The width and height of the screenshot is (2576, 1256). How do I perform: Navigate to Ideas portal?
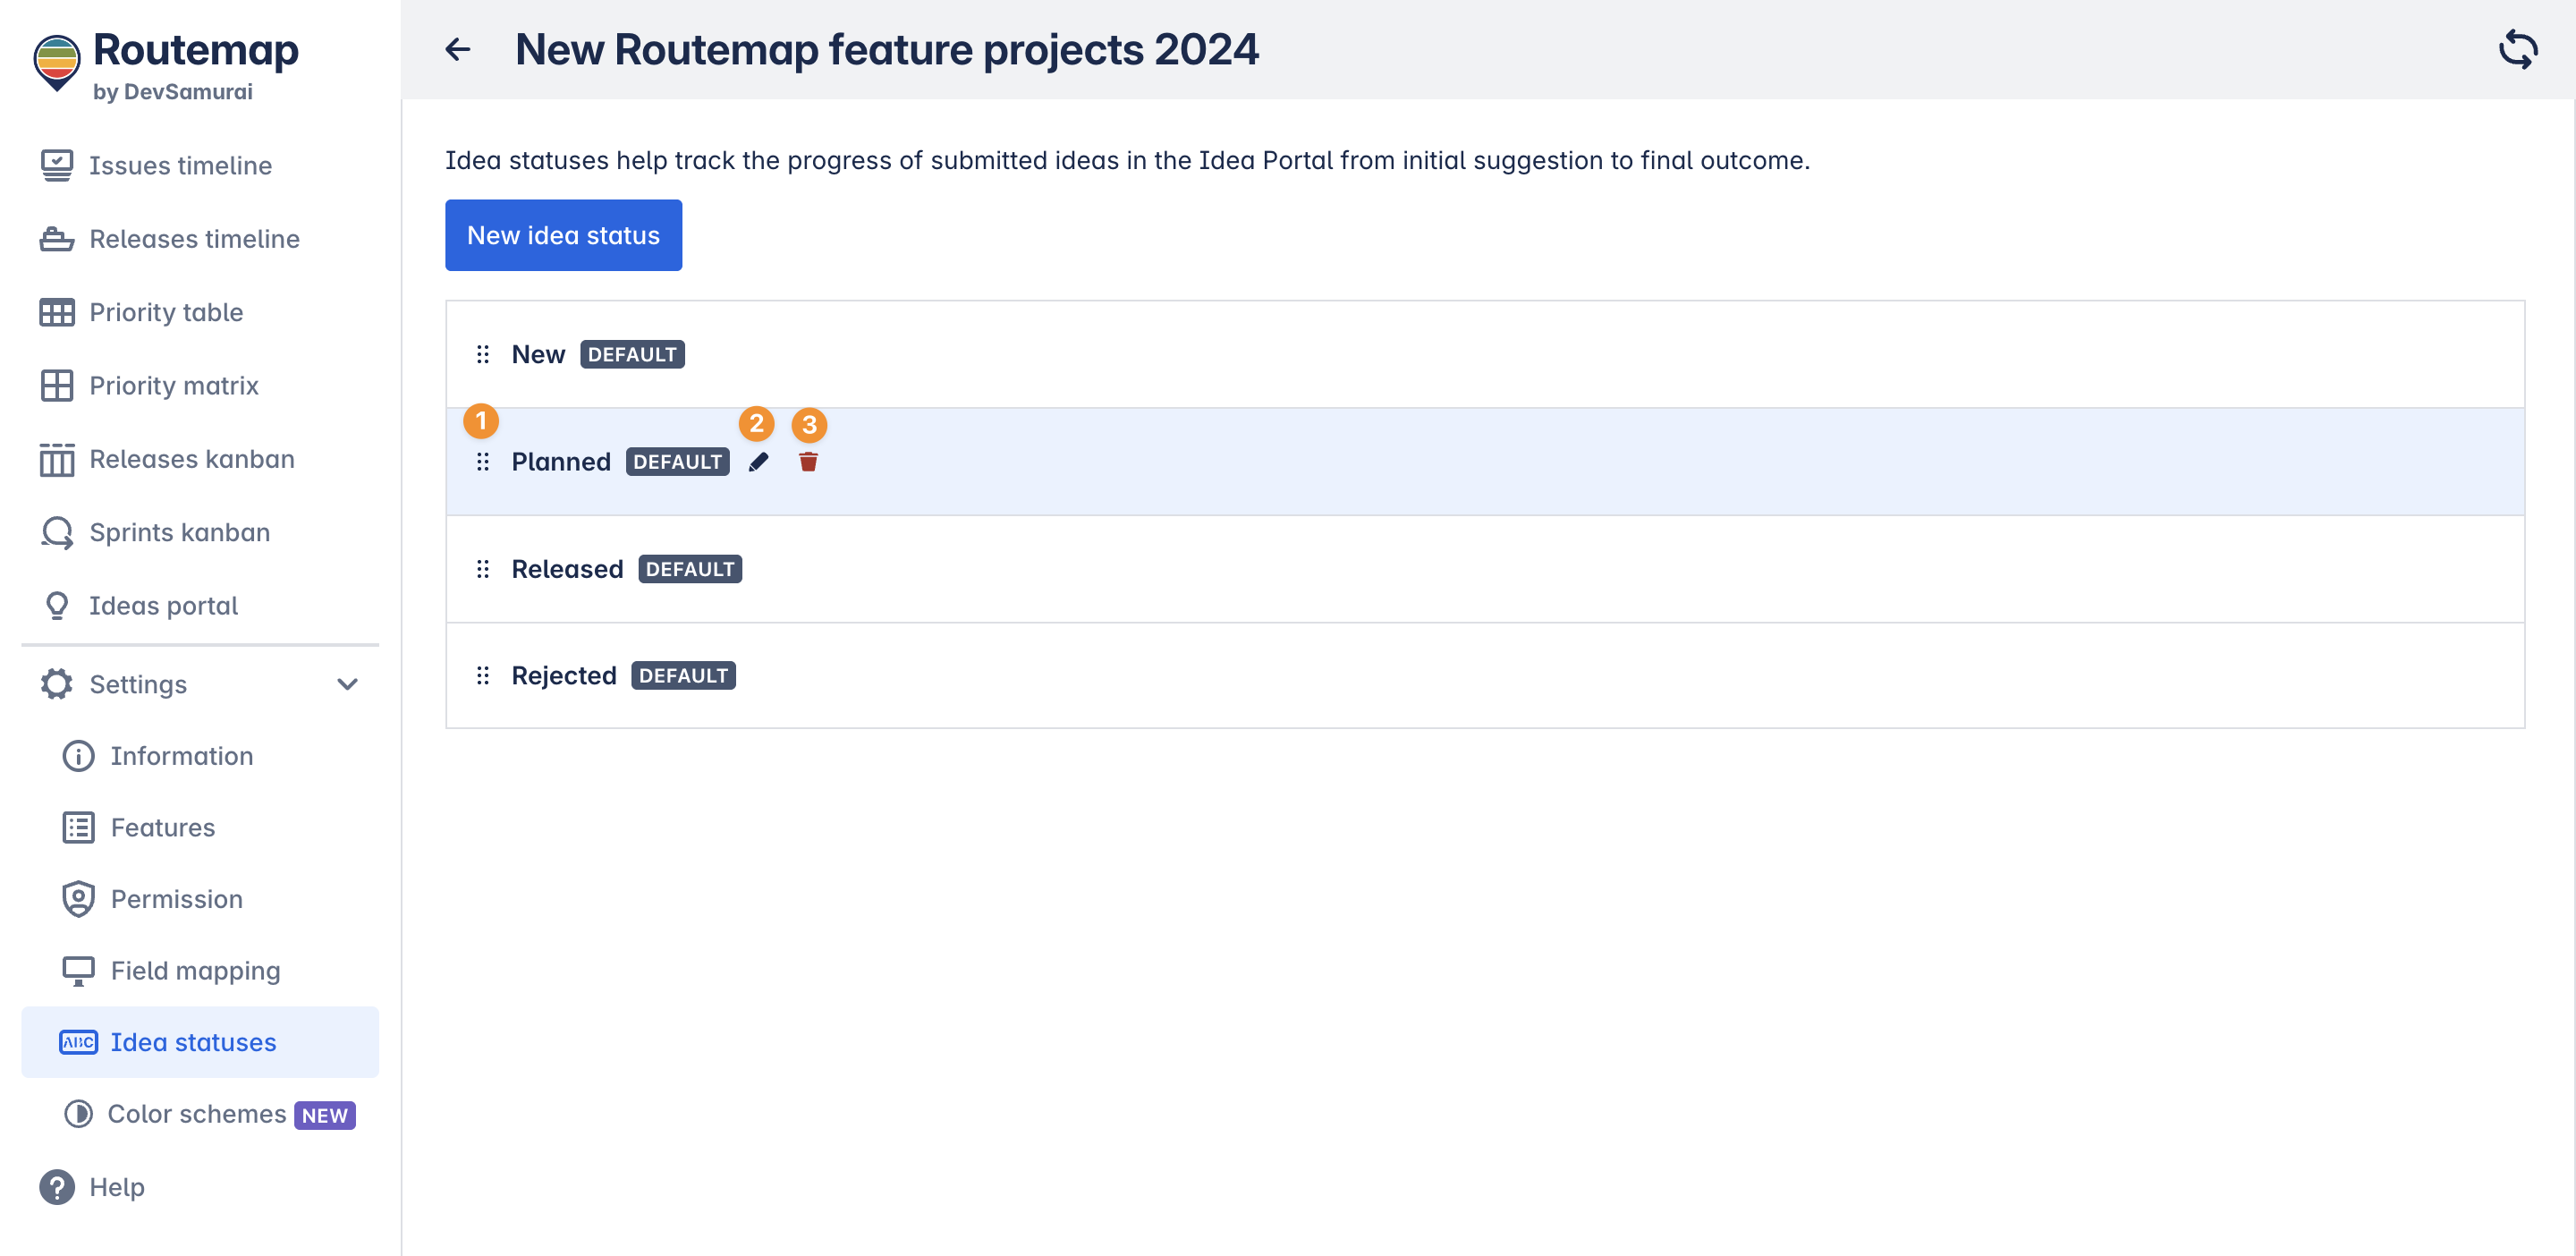pyautogui.click(x=163, y=605)
